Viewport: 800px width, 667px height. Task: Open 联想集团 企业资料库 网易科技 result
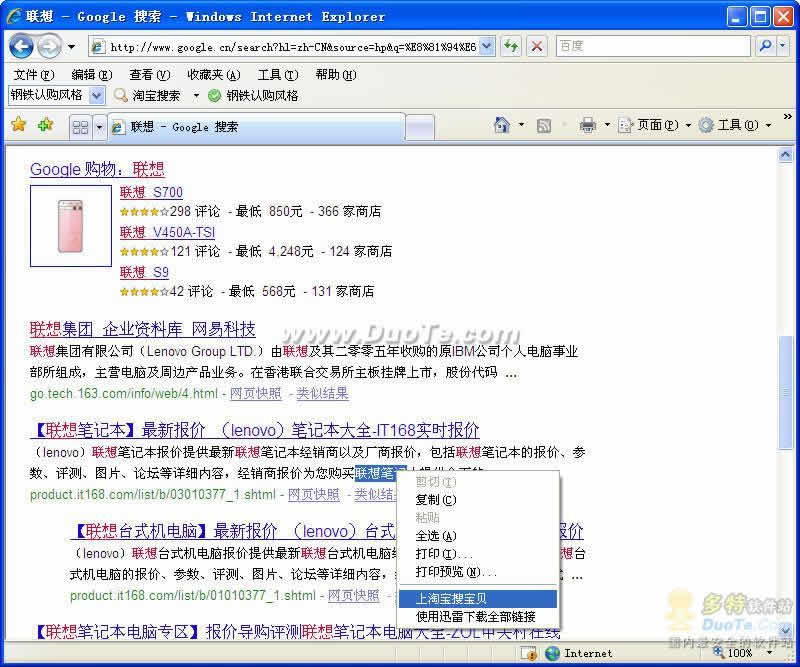[x=142, y=329]
